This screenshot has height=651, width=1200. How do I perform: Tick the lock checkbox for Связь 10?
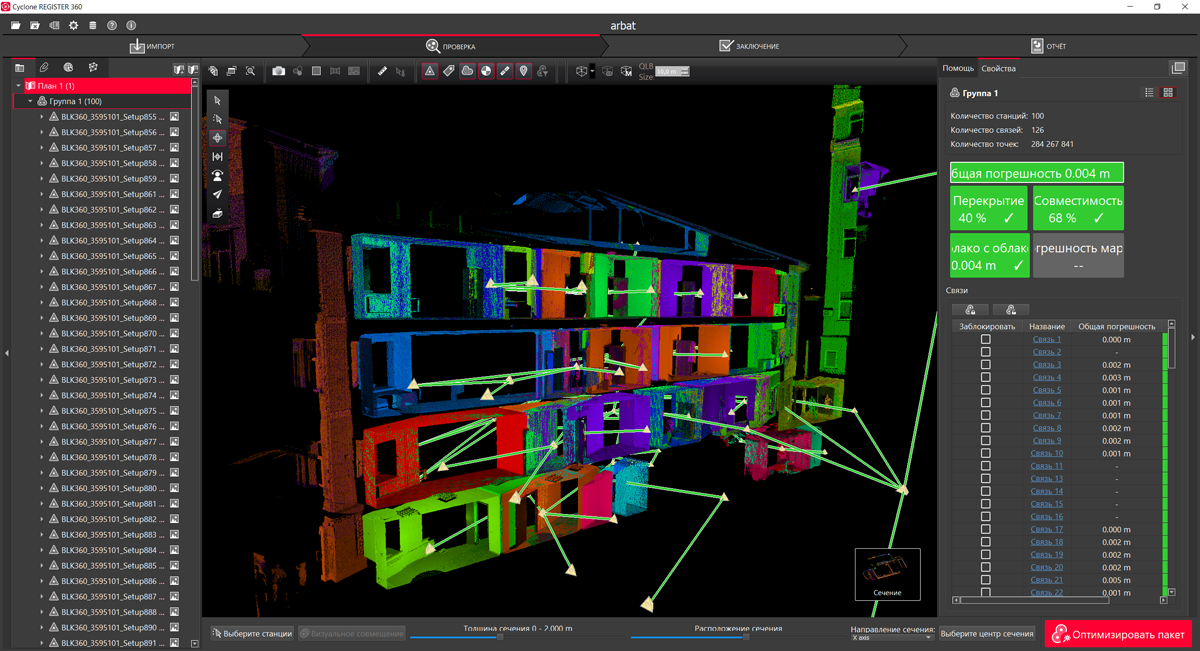985,454
